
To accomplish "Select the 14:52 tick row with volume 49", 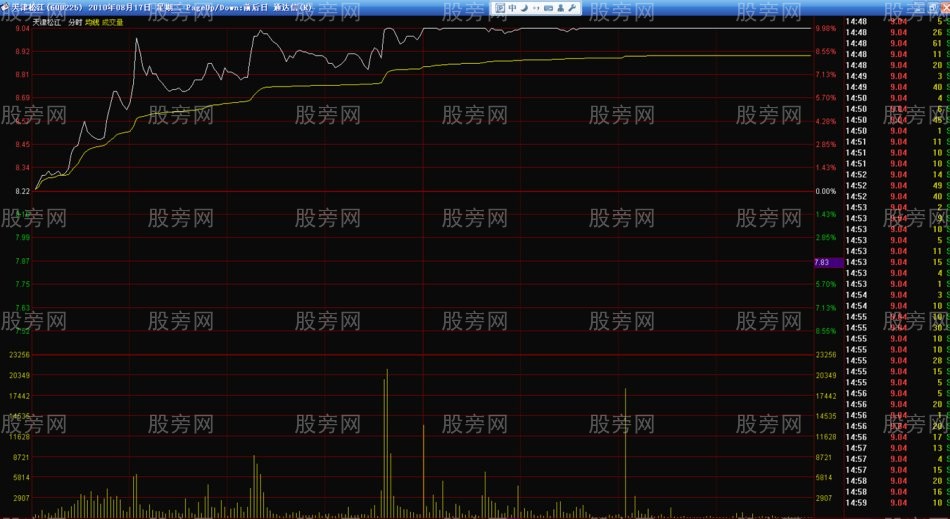I will coord(897,186).
